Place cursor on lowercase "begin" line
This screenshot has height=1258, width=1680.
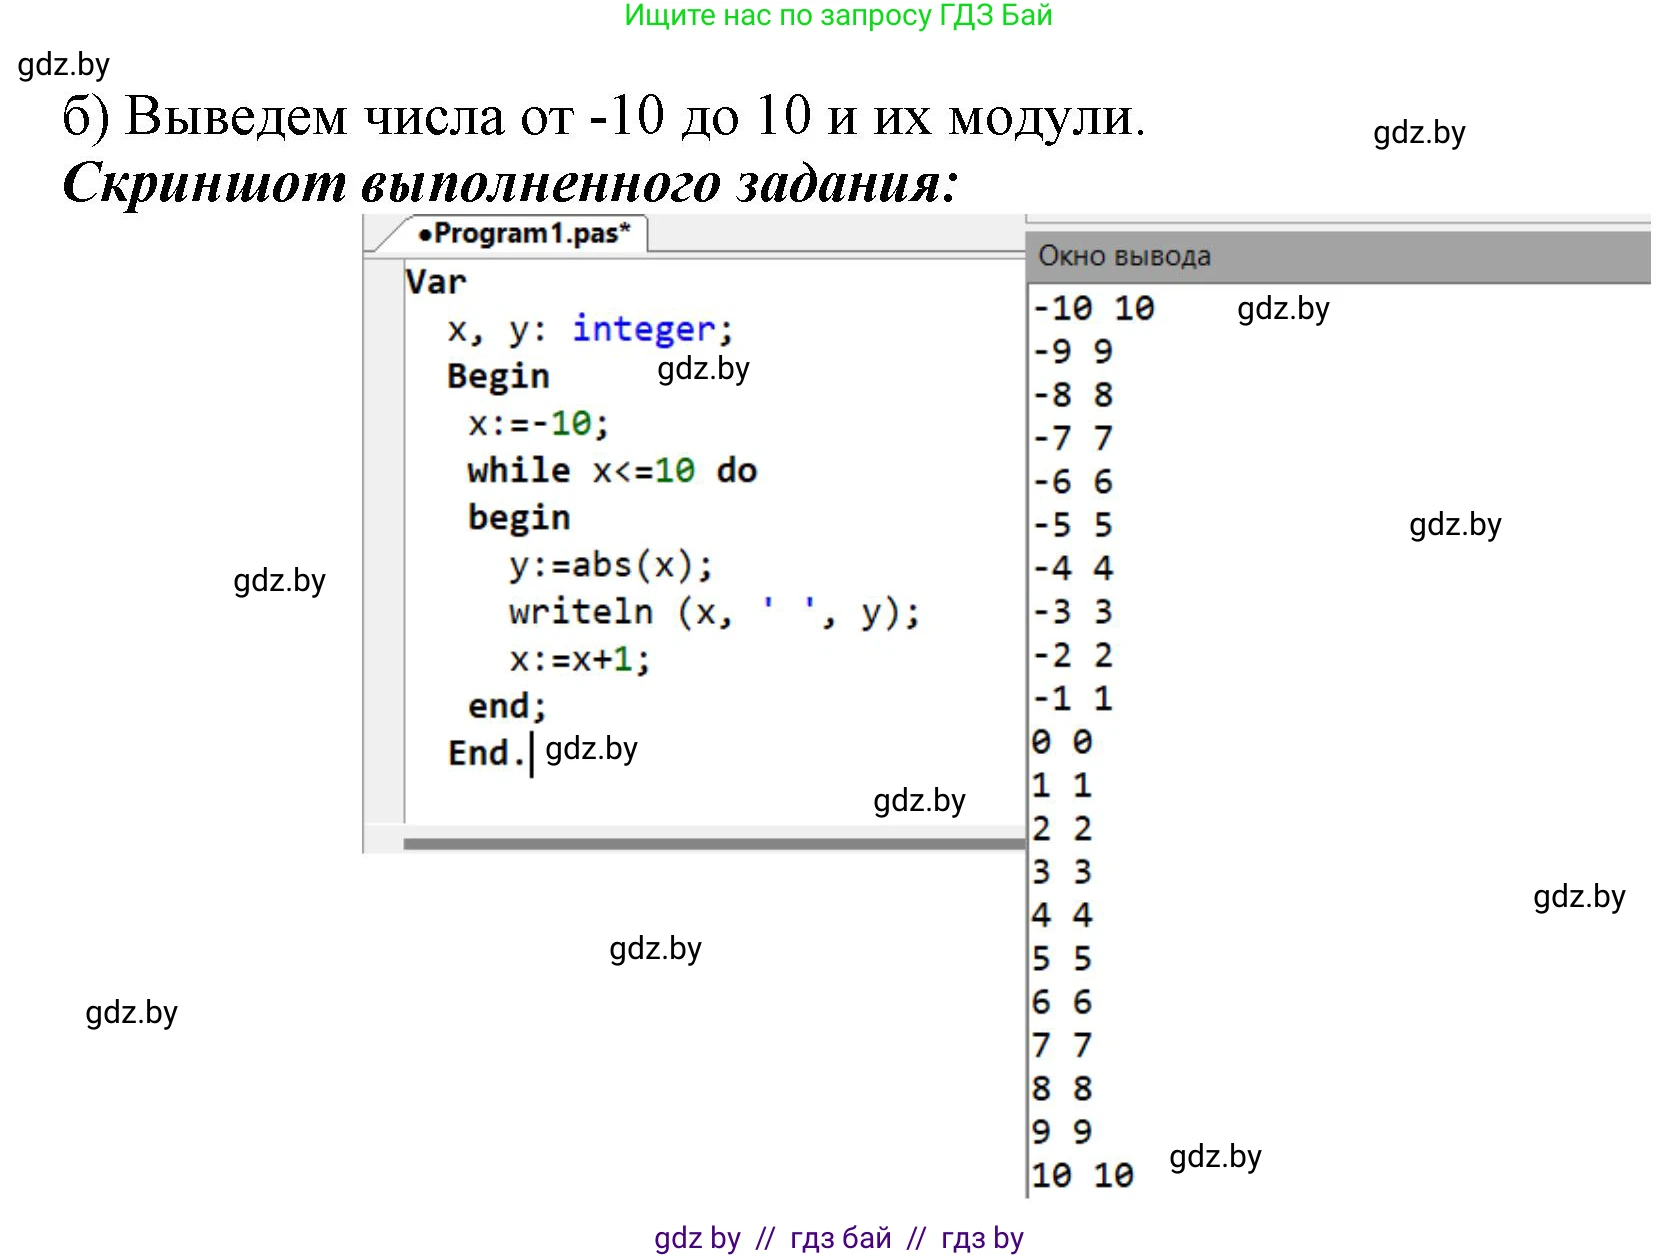[519, 517]
